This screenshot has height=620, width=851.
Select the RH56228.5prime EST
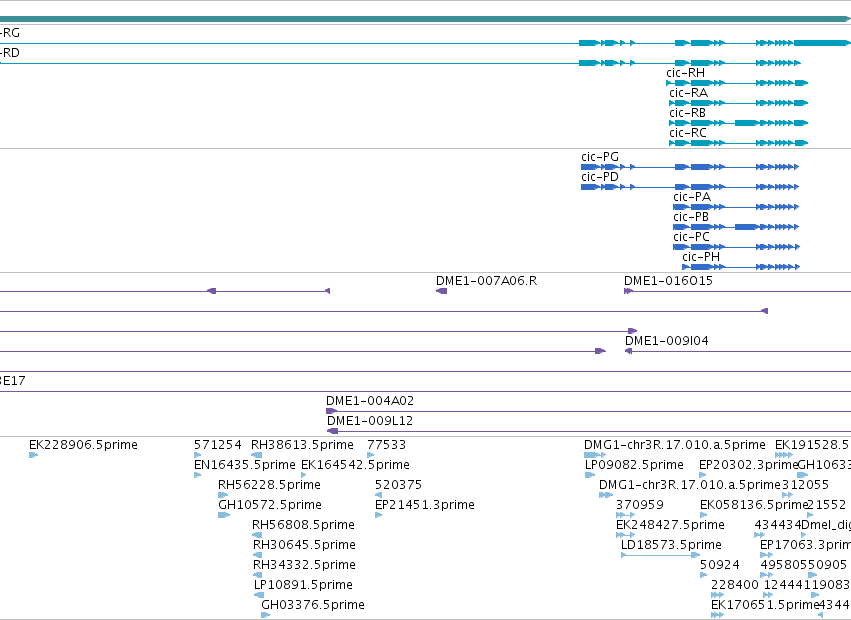tap(223, 495)
